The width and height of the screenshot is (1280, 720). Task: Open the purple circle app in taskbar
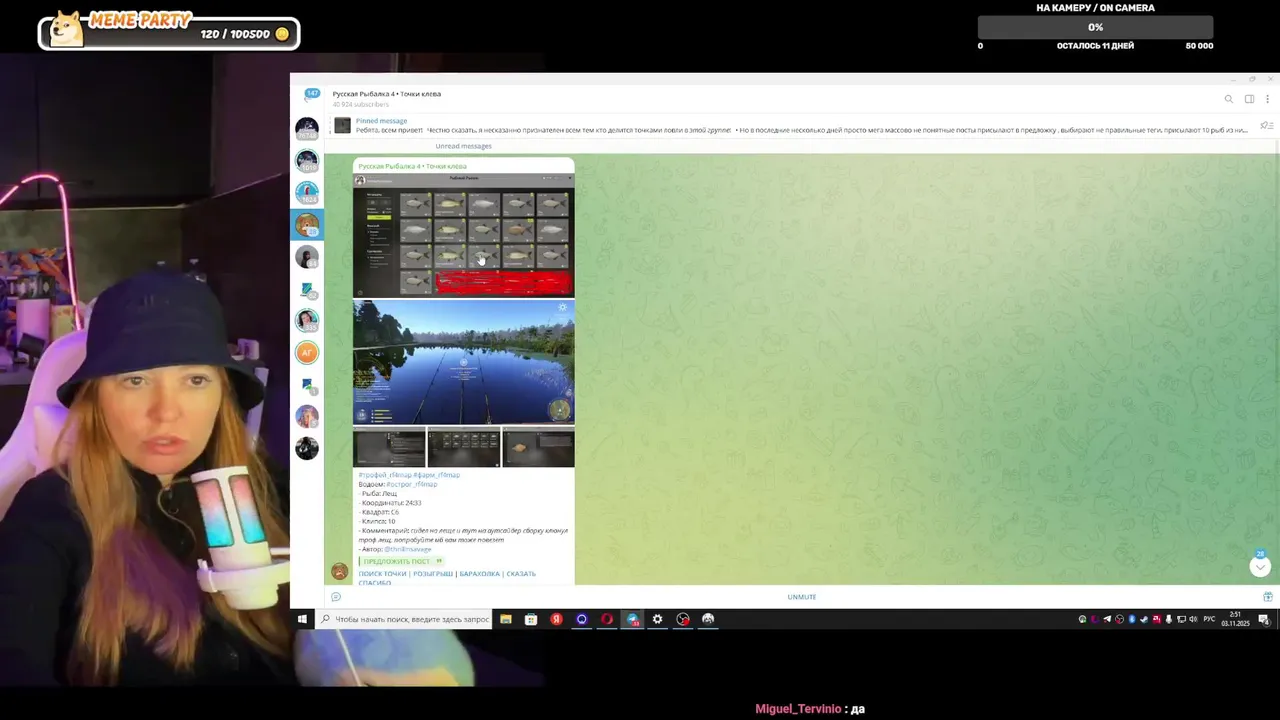point(582,619)
